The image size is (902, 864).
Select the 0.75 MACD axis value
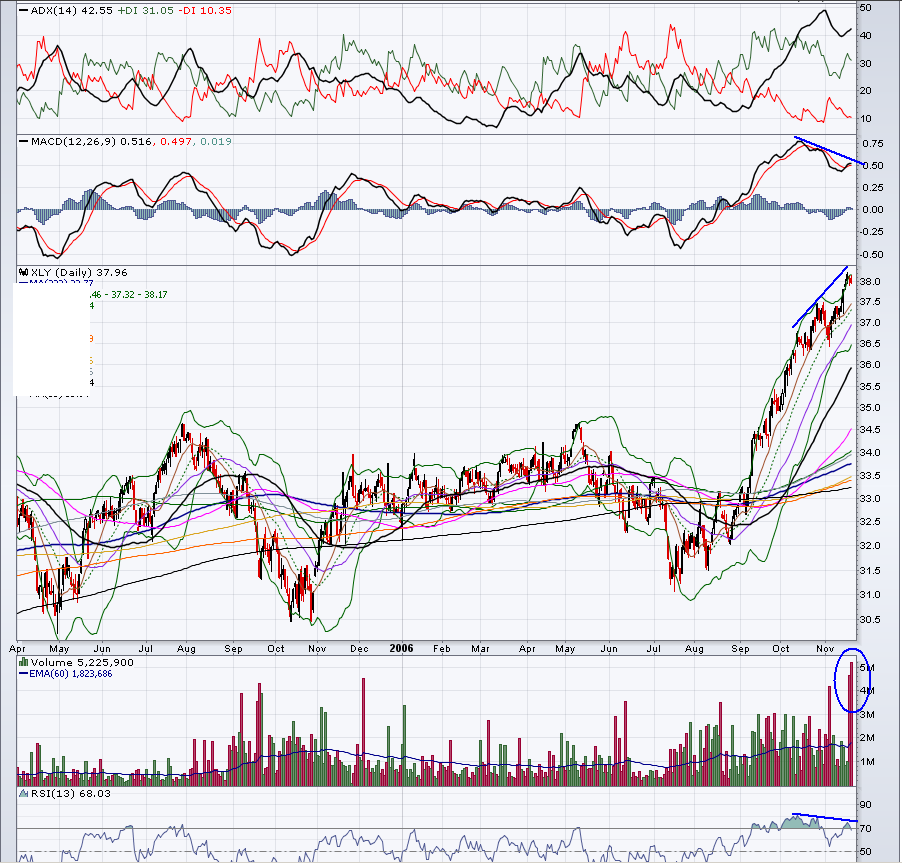(873, 143)
